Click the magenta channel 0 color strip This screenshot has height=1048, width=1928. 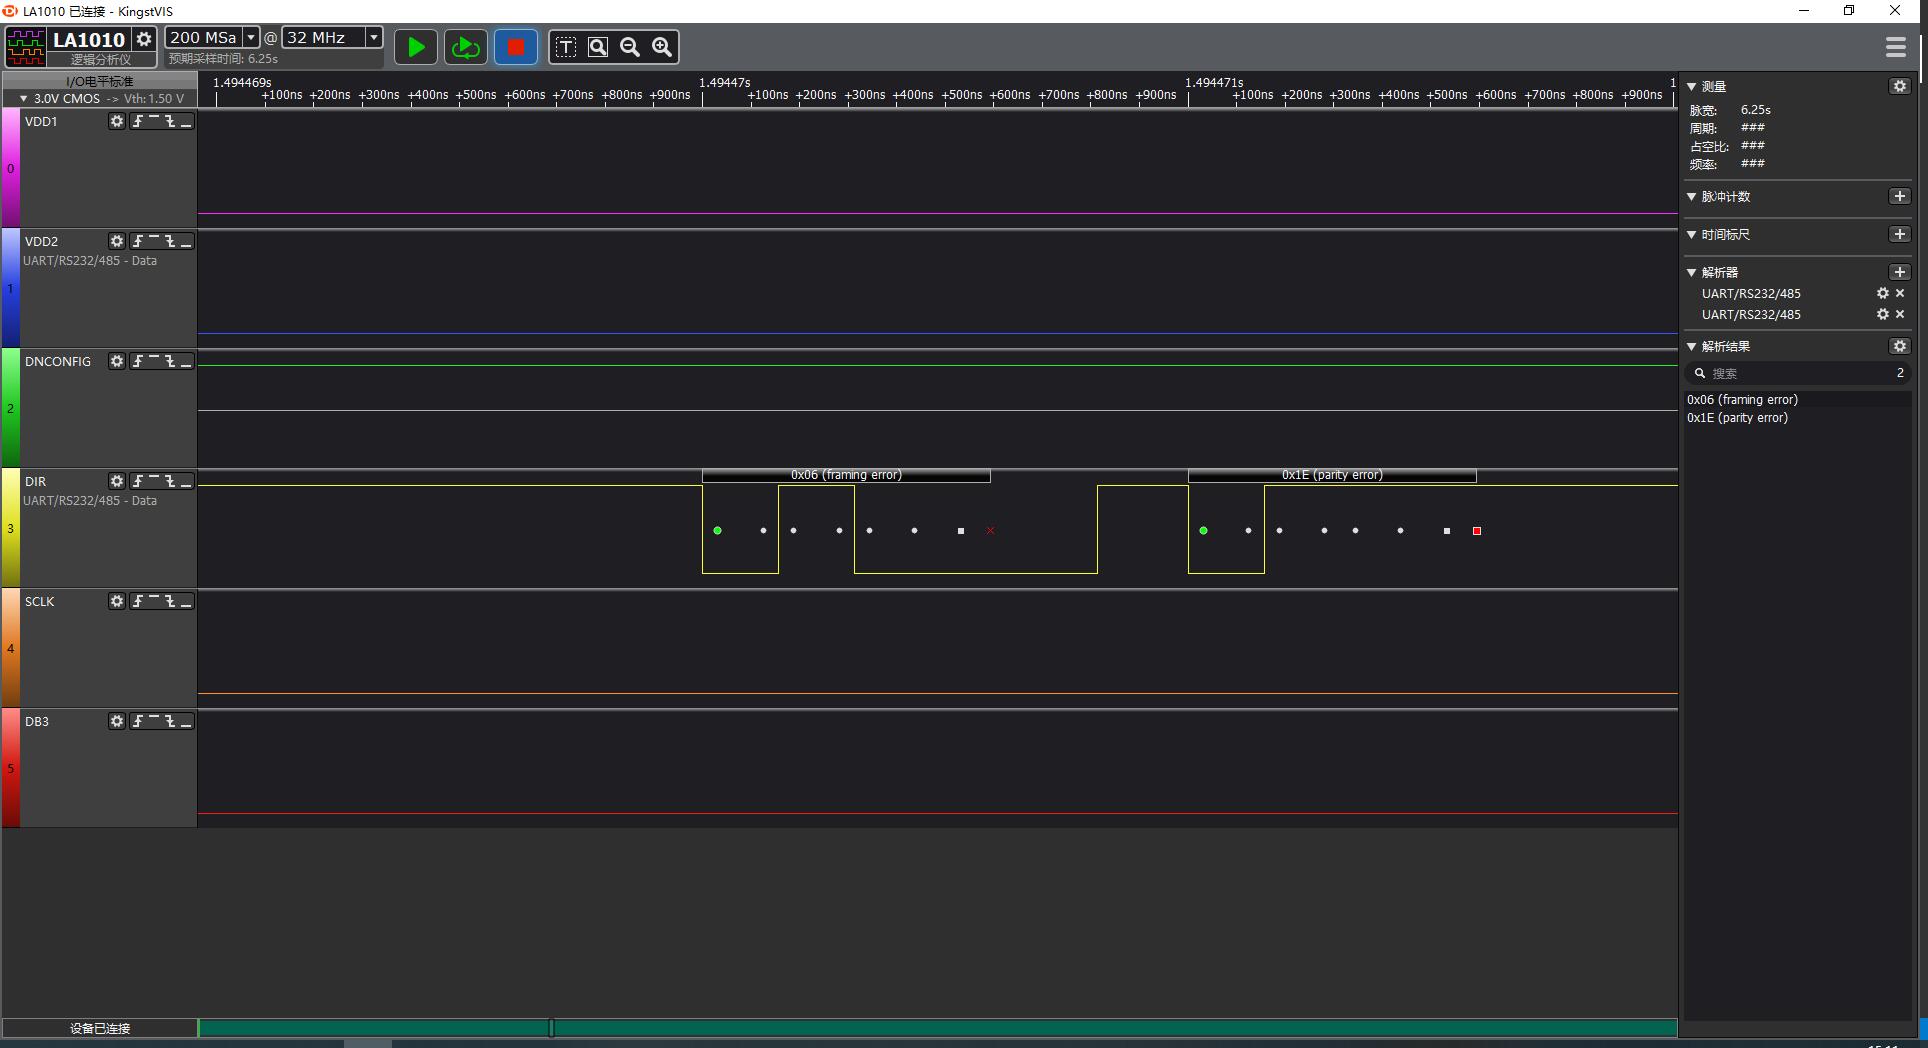coord(11,168)
